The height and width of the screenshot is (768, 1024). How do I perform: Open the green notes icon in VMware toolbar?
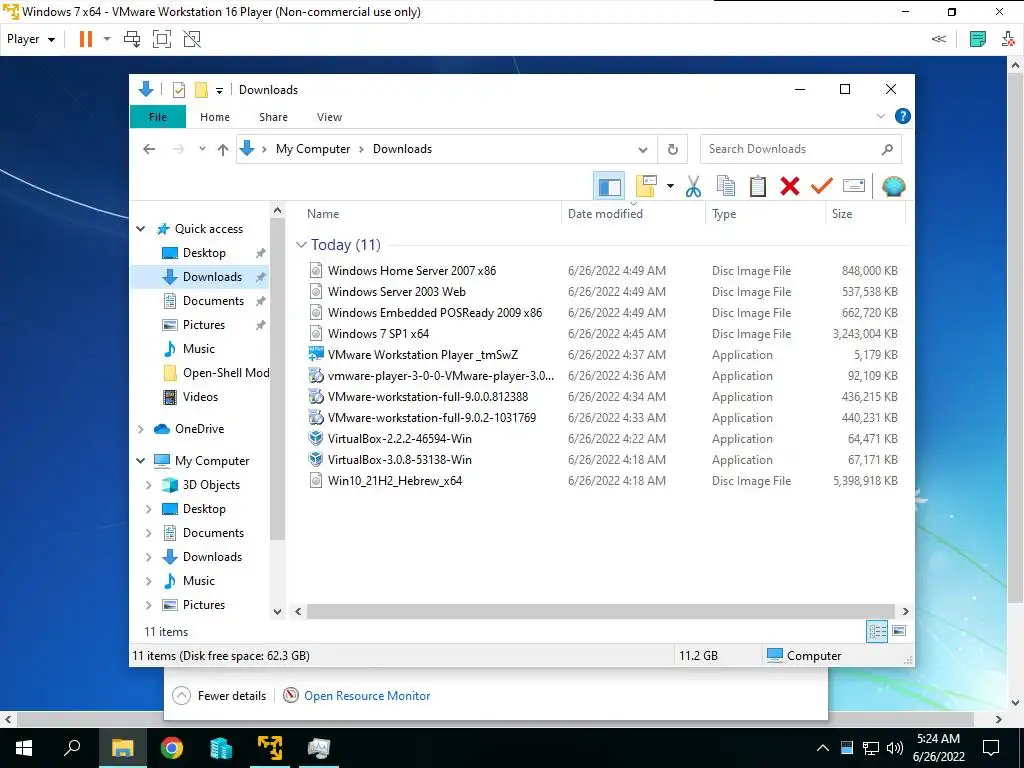point(977,39)
